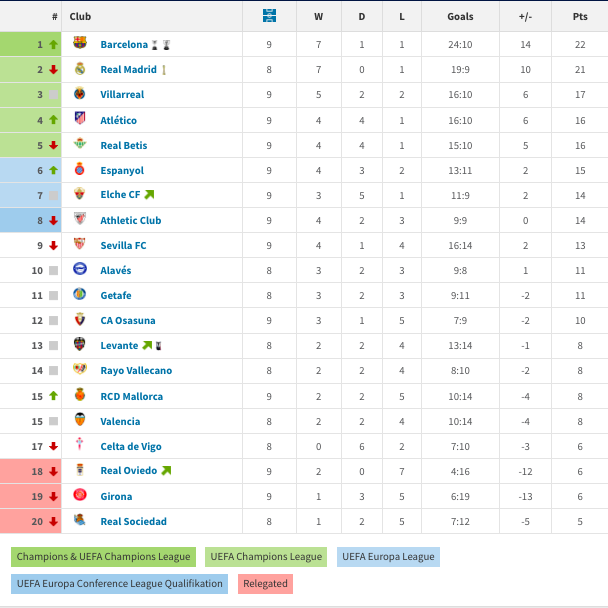Open the Espanyol team link
608x608 pixels.
coord(122,170)
